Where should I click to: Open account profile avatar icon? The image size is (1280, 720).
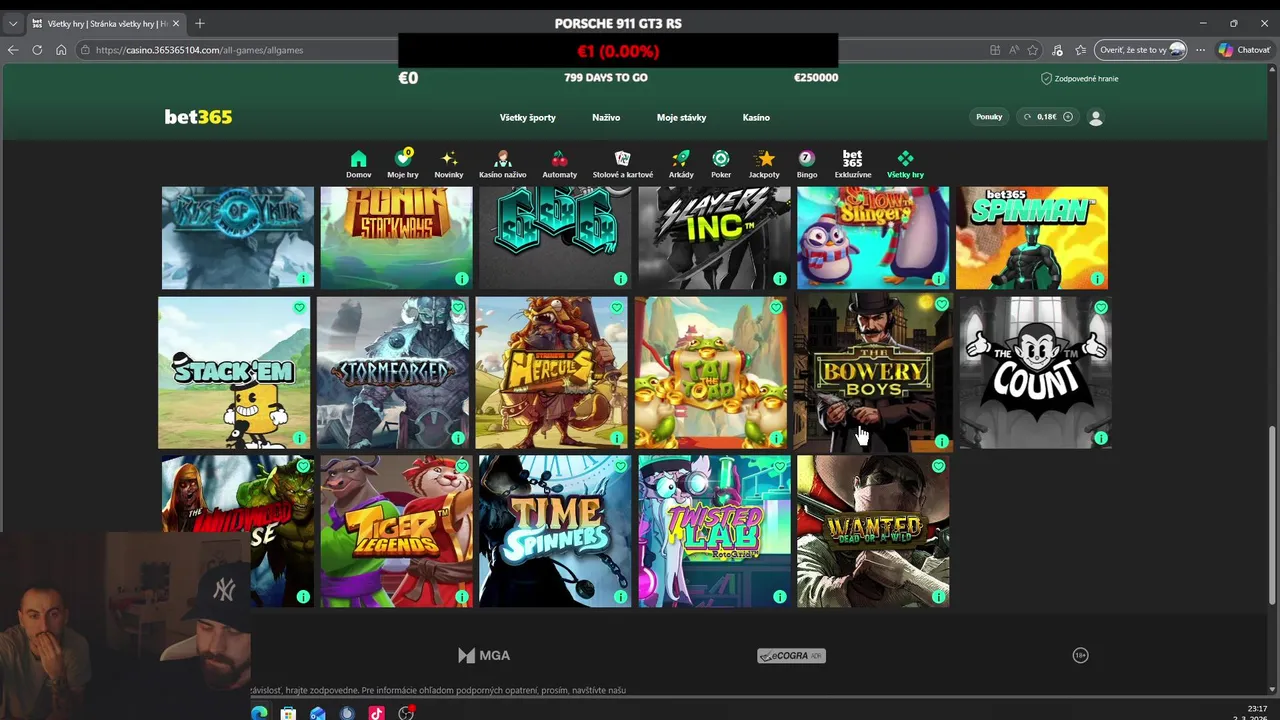click(1096, 117)
